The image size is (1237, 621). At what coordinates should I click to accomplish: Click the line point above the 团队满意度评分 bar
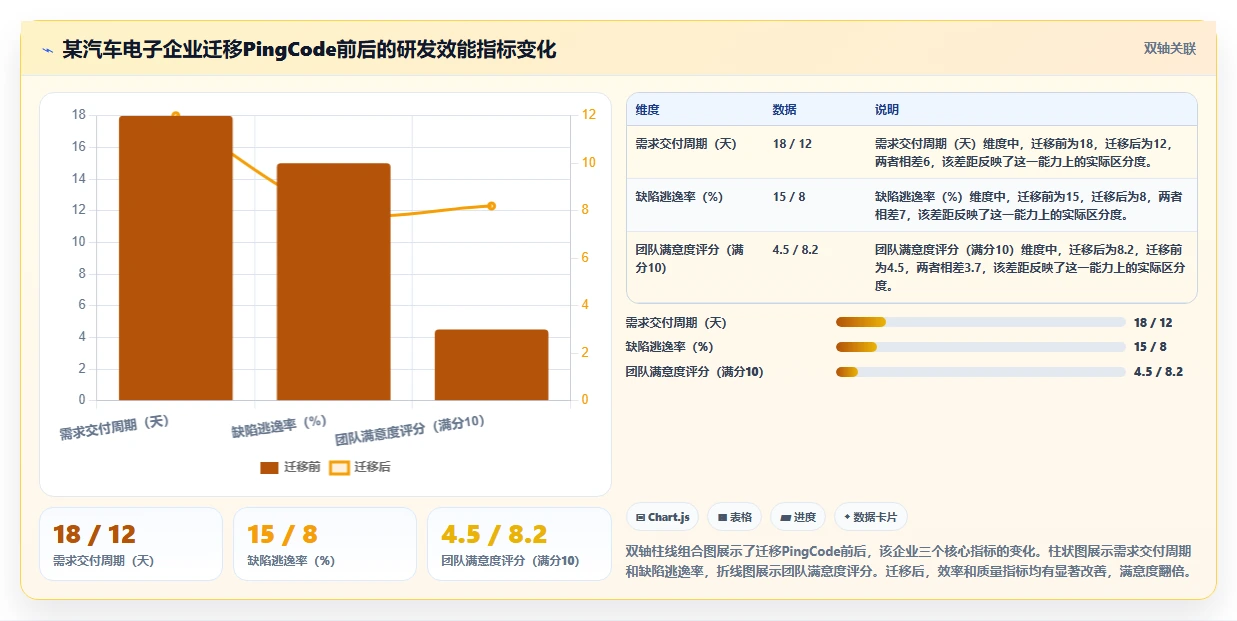tap(491, 206)
